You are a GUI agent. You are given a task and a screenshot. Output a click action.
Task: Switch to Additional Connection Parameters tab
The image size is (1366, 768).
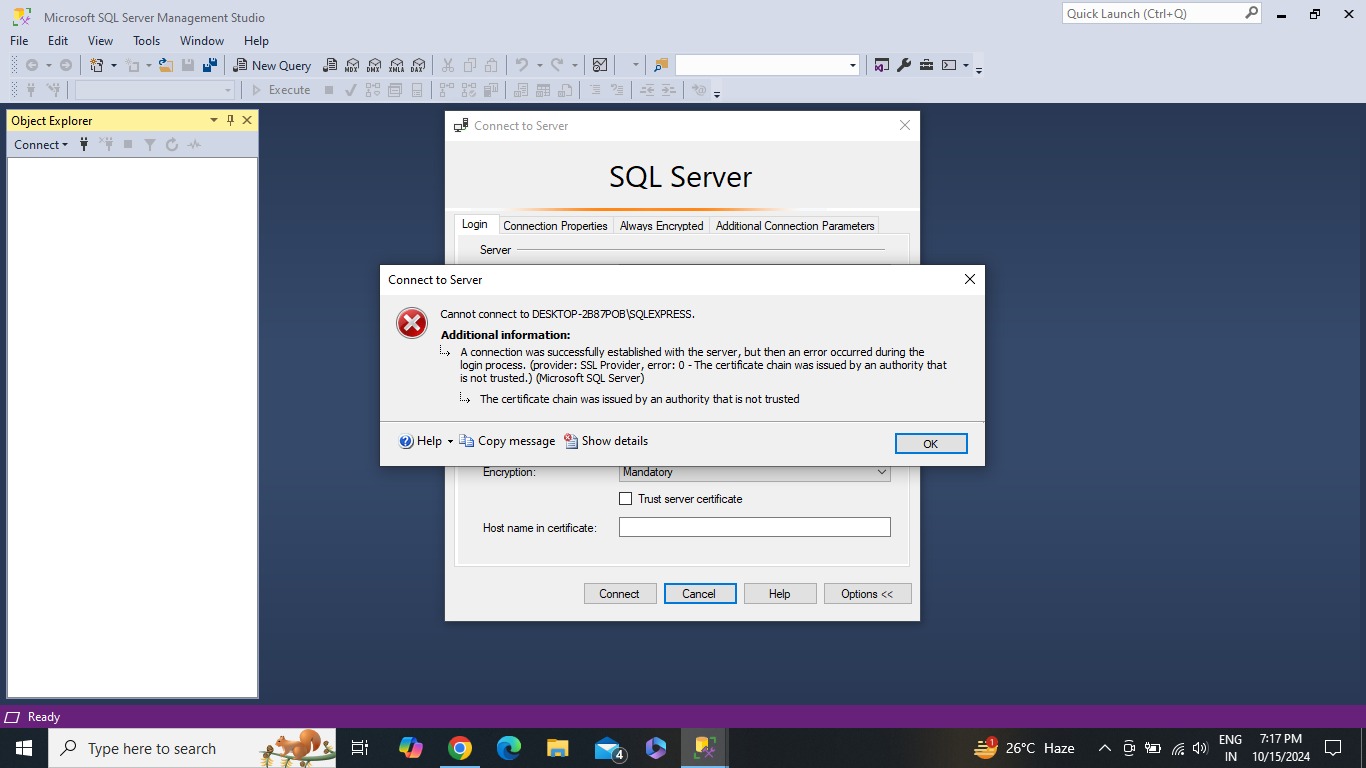pyautogui.click(x=795, y=226)
